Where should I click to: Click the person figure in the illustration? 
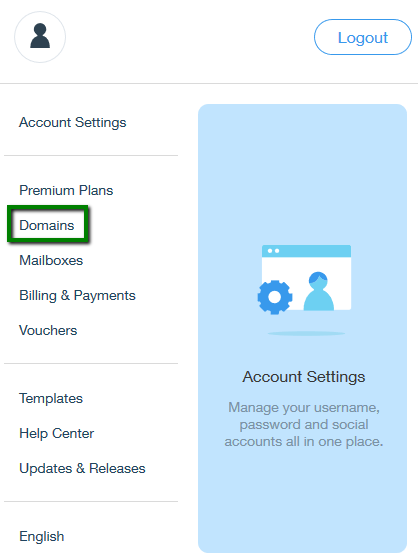tap(318, 291)
